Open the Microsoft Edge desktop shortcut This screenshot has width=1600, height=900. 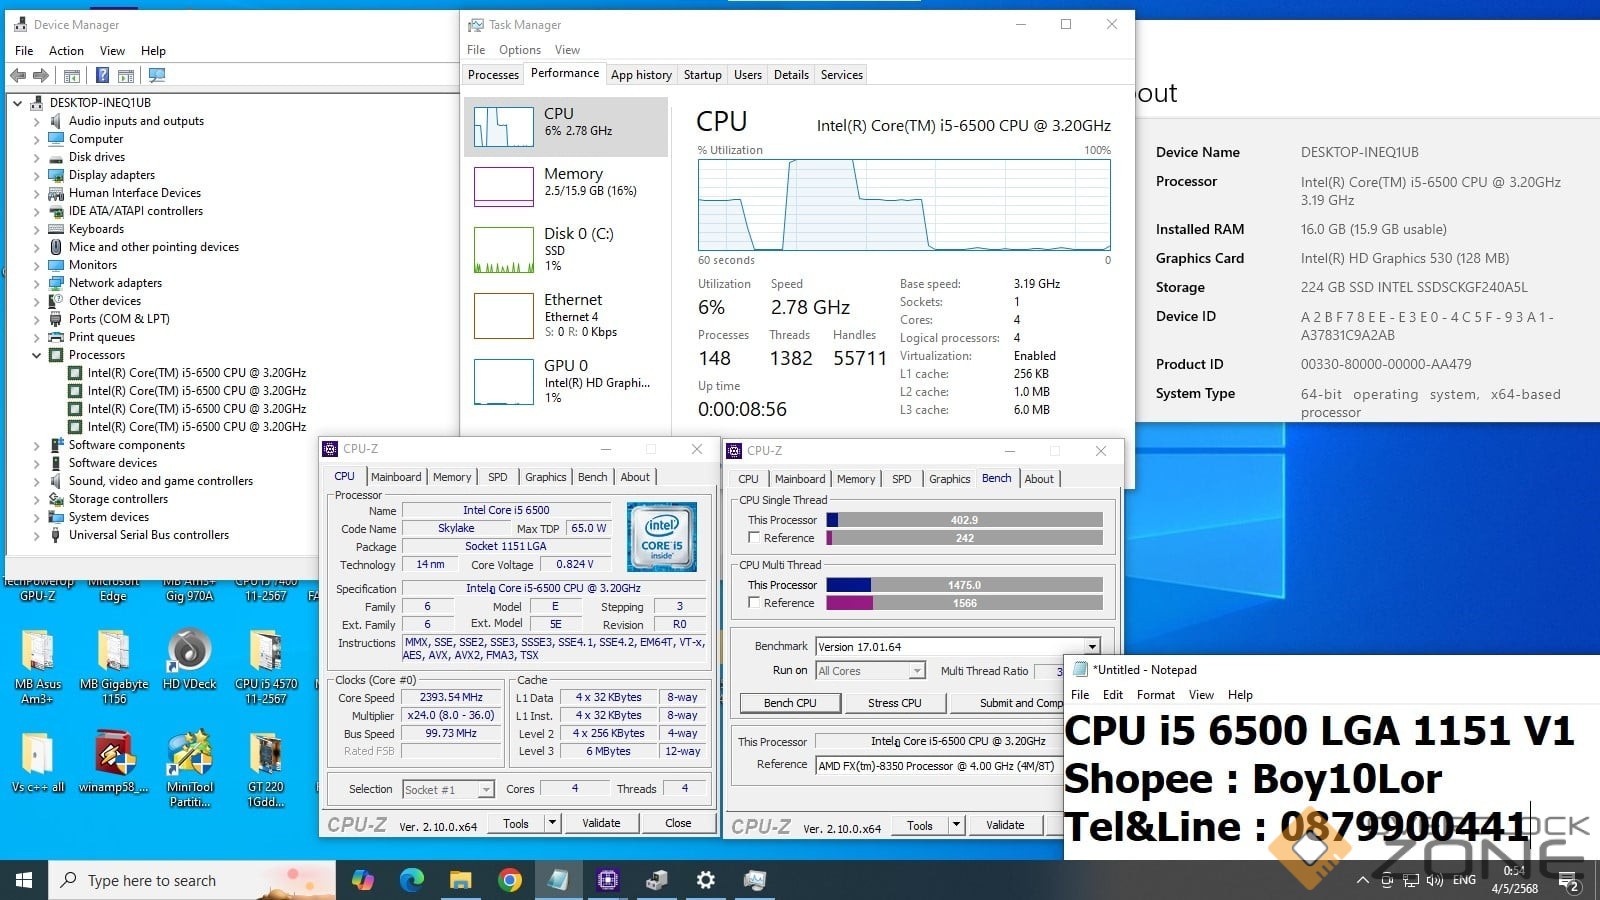tap(113, 590)
